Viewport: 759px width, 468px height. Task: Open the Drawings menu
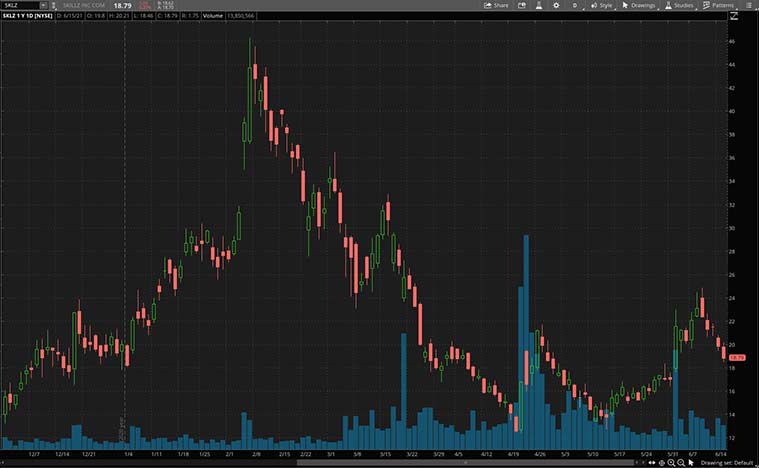[639, 5]
